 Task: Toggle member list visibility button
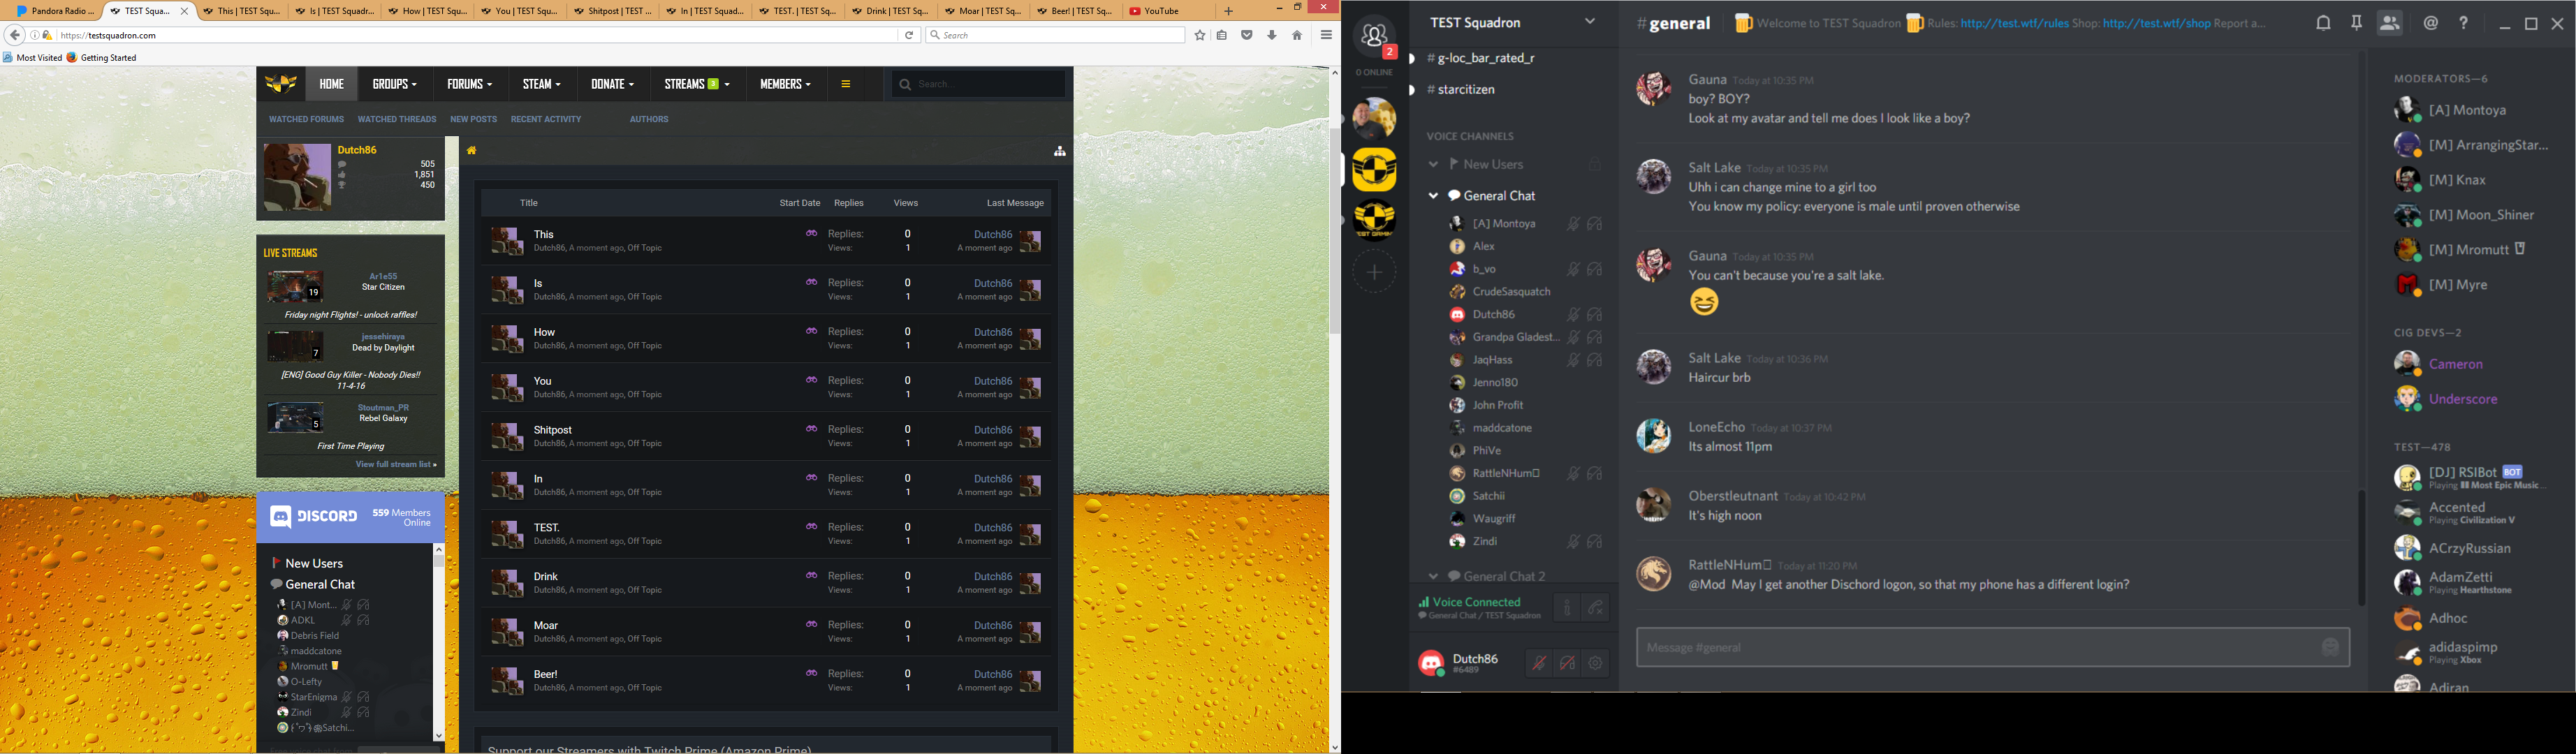tap(2390, 23)
